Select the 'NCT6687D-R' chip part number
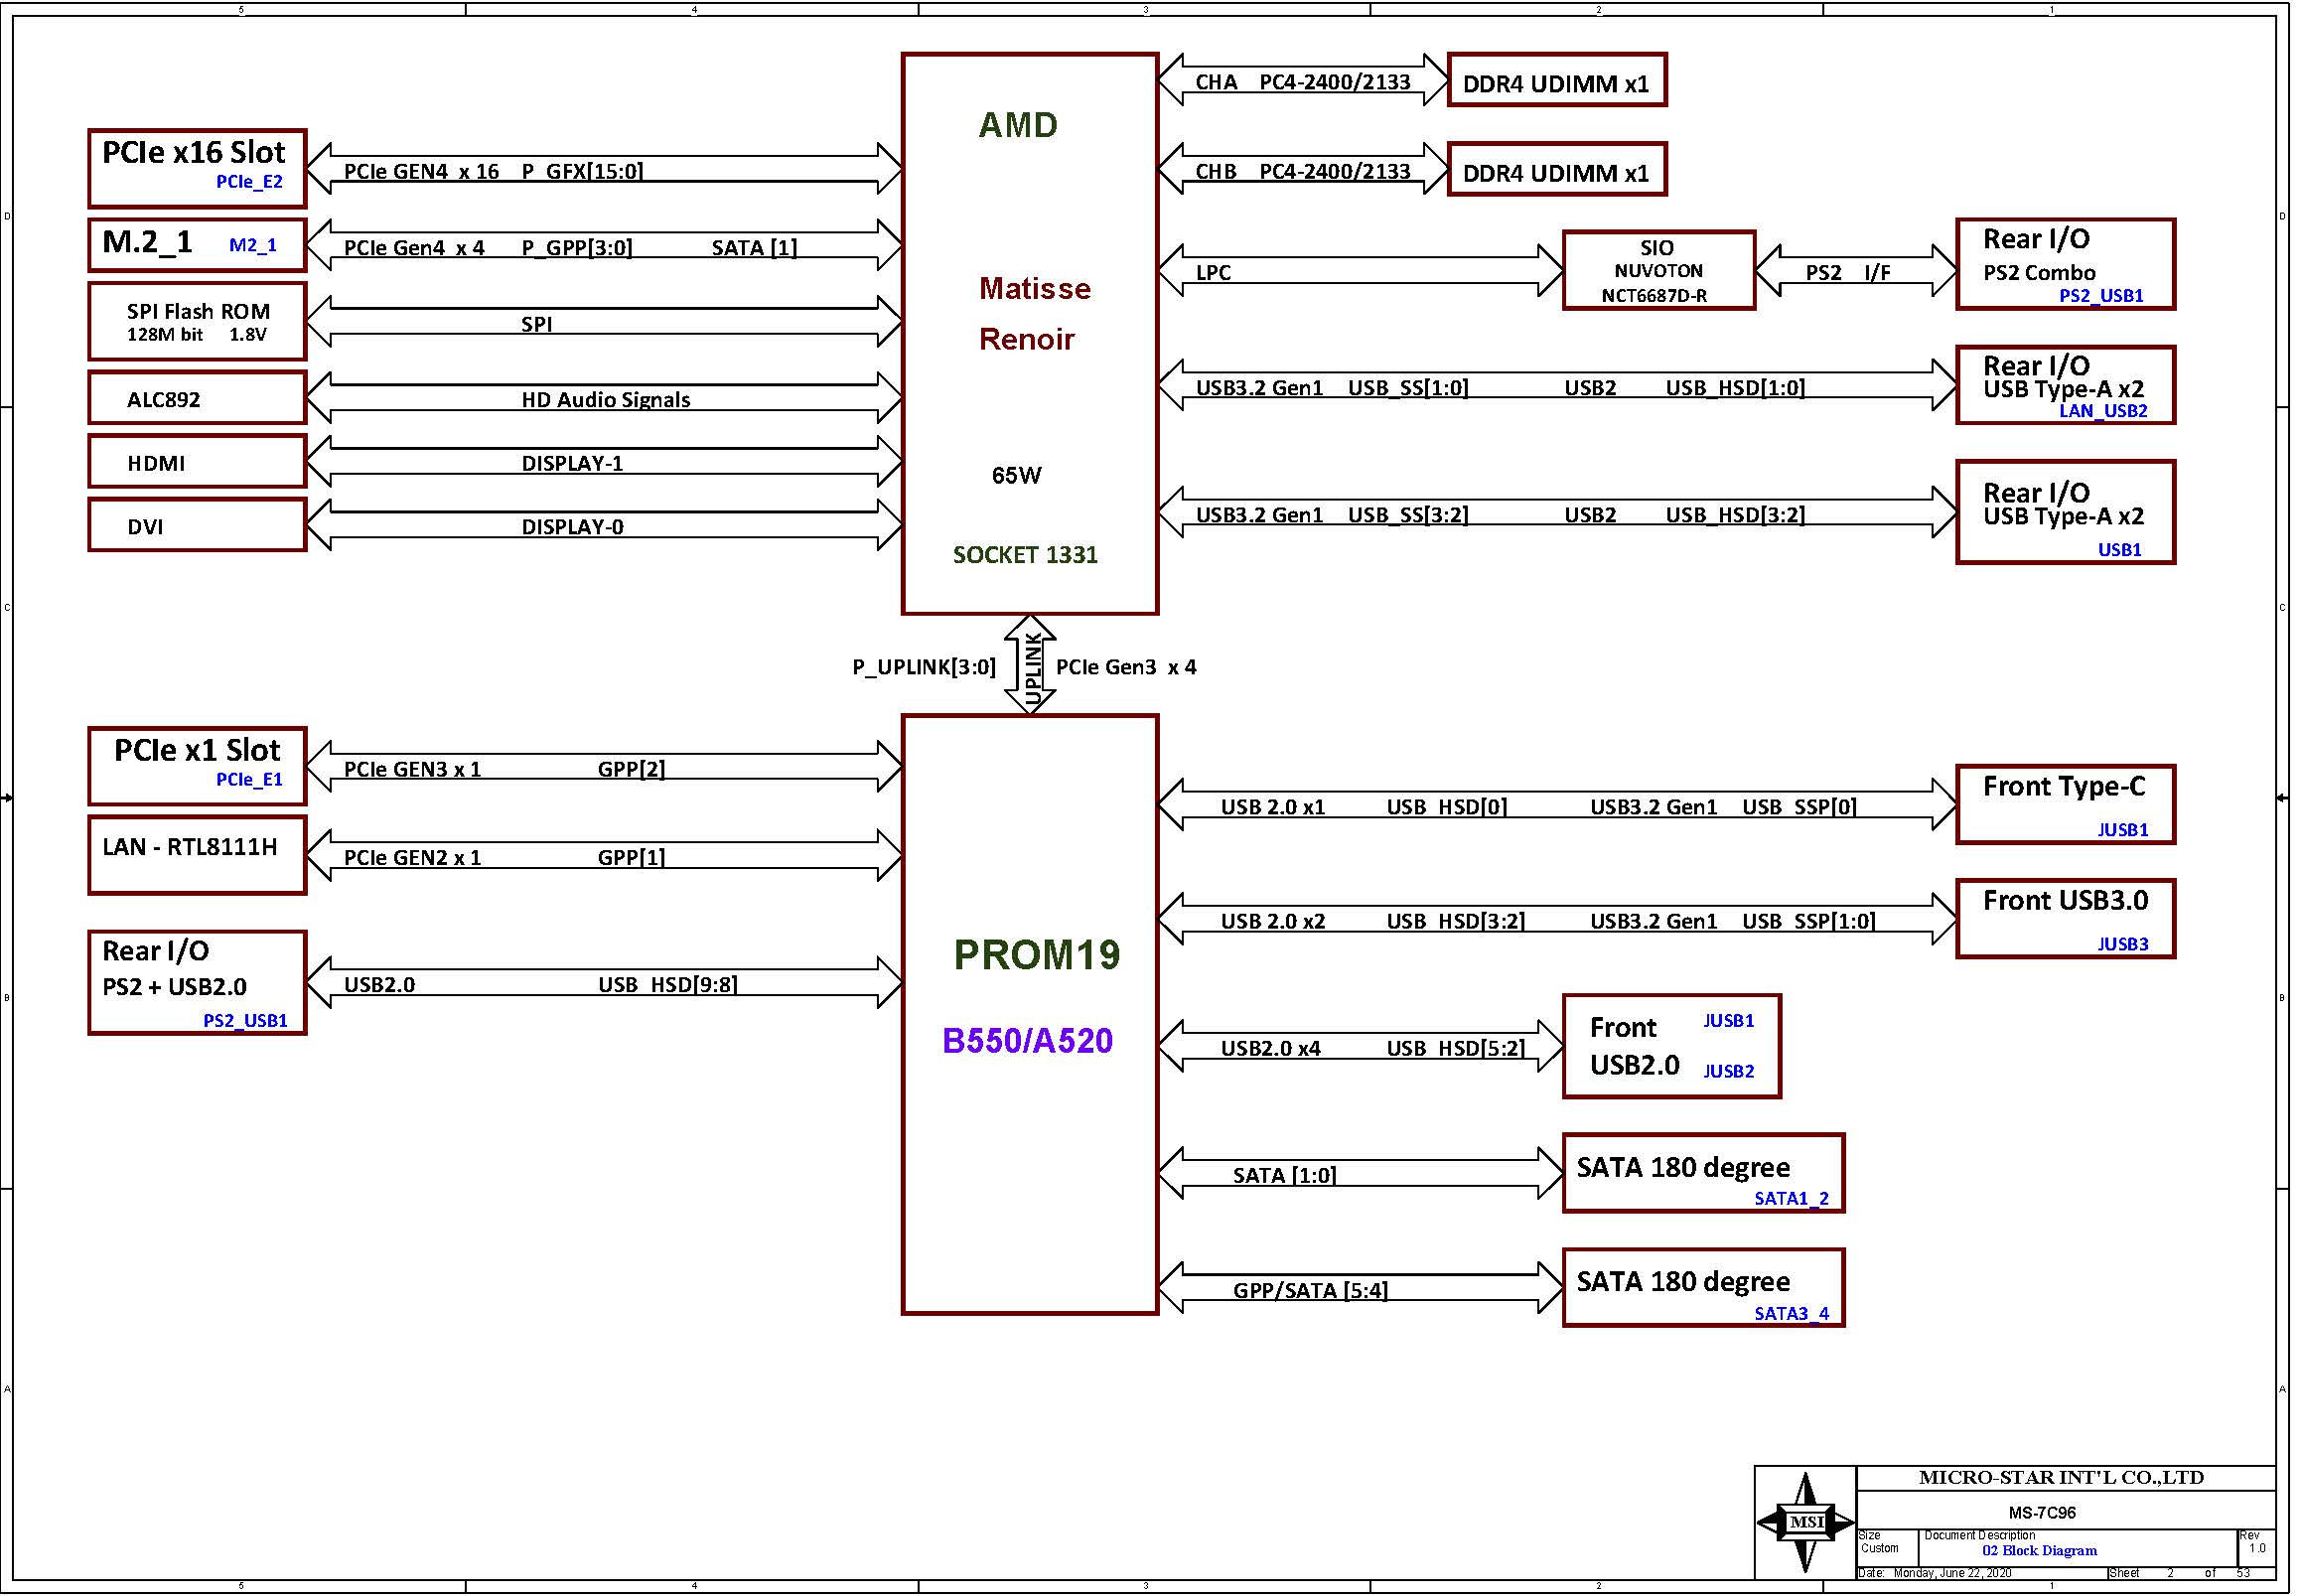 click(1654, 296)
